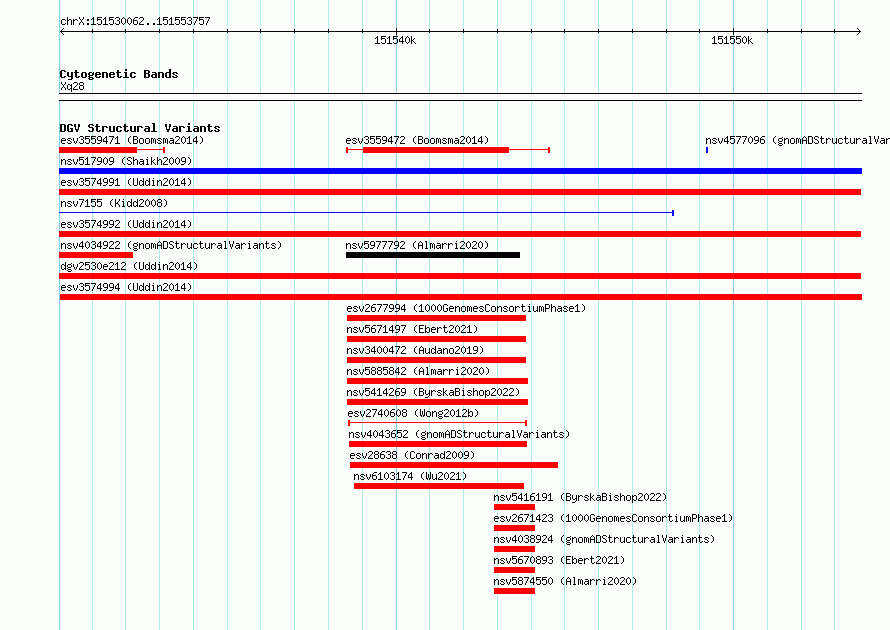
Task: Select the nsv5671497 (Ebert2021) label
Action: tap(412, 329)
